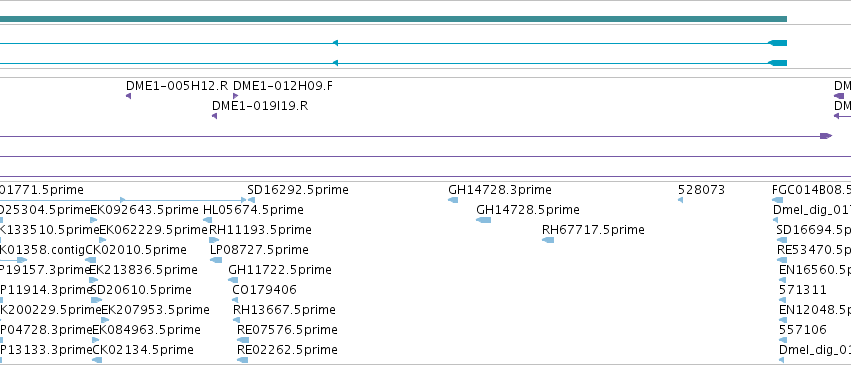Select the 571311 feature label

803,290
